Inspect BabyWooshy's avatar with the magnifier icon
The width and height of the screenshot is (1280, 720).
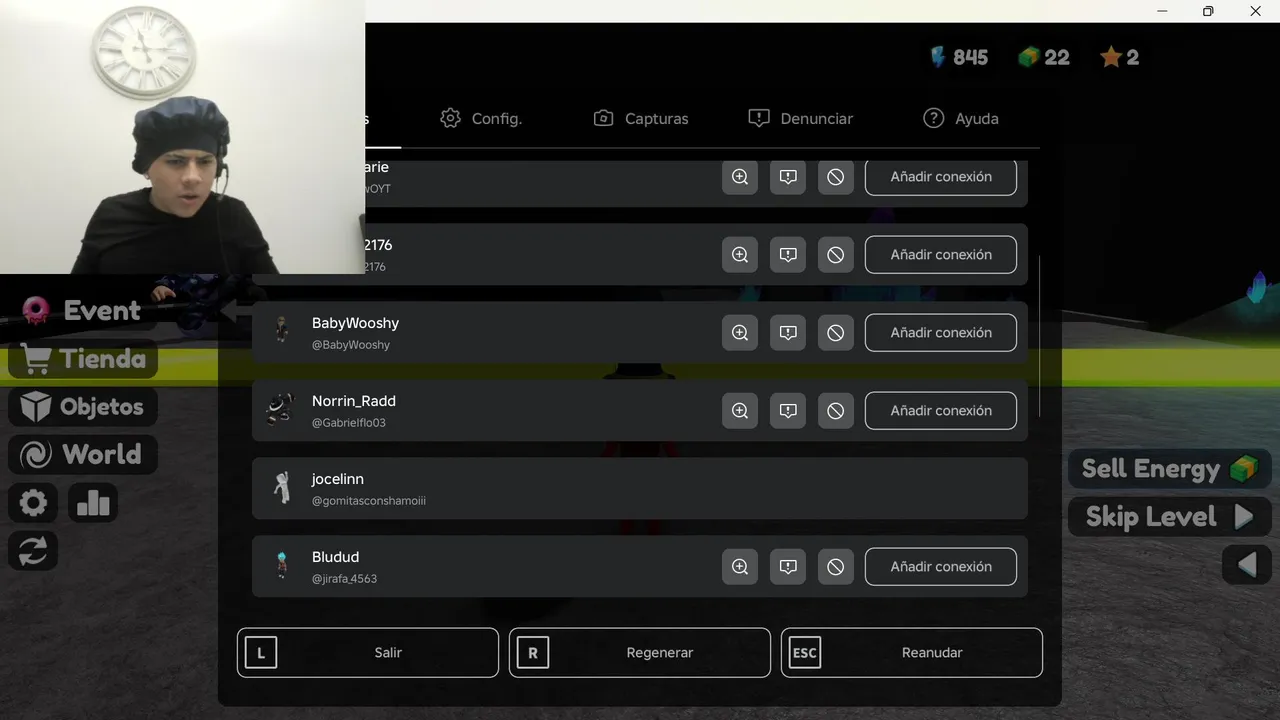740,333
